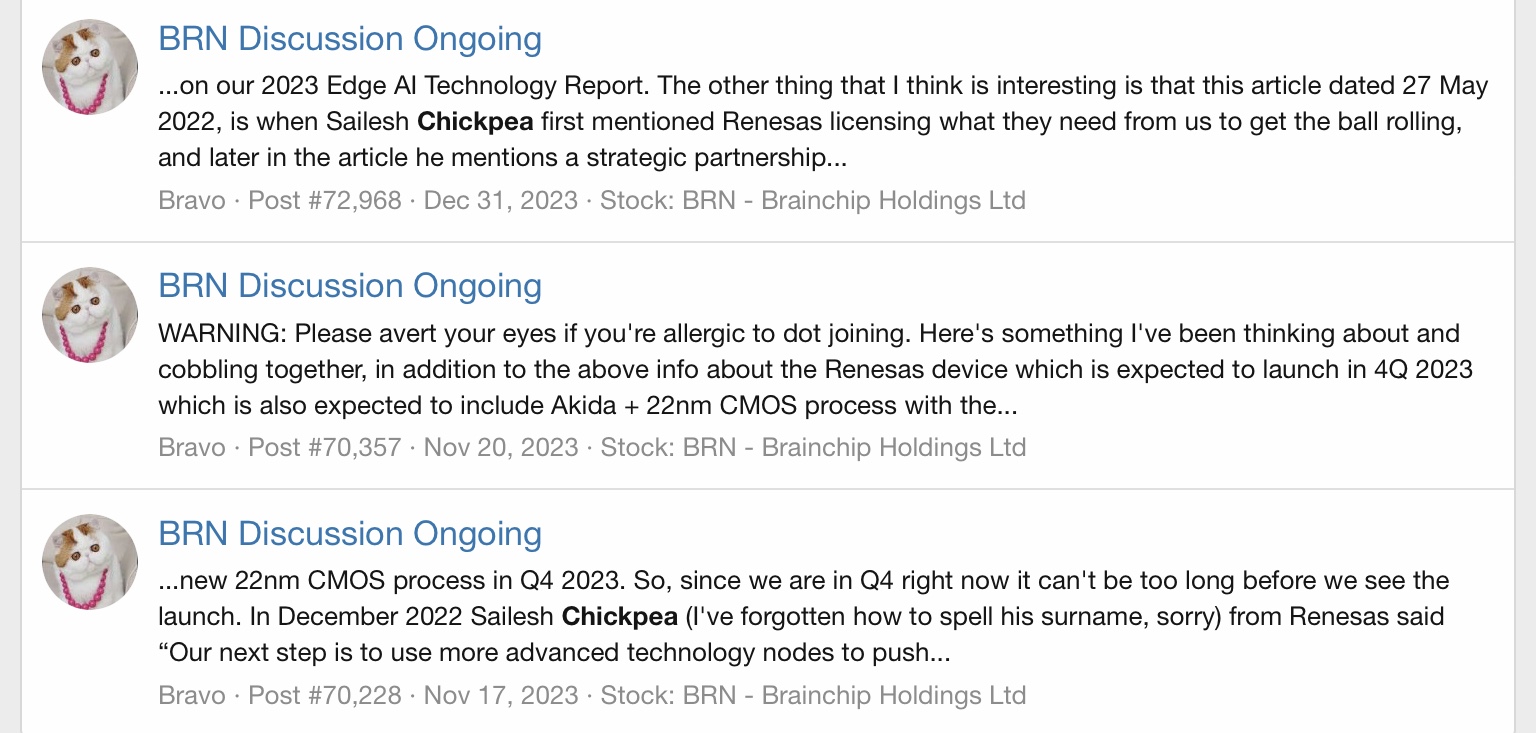Click author Bravo on post #72,968
The height and width of the screenshot is (733, 1536).
(191, 200)
